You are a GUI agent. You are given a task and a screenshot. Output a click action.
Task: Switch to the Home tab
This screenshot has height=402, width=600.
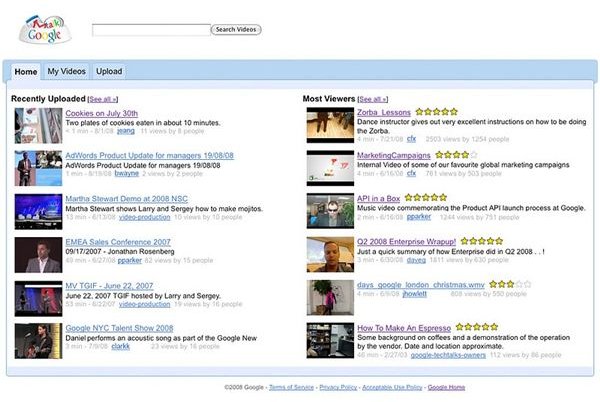[26, 72]
